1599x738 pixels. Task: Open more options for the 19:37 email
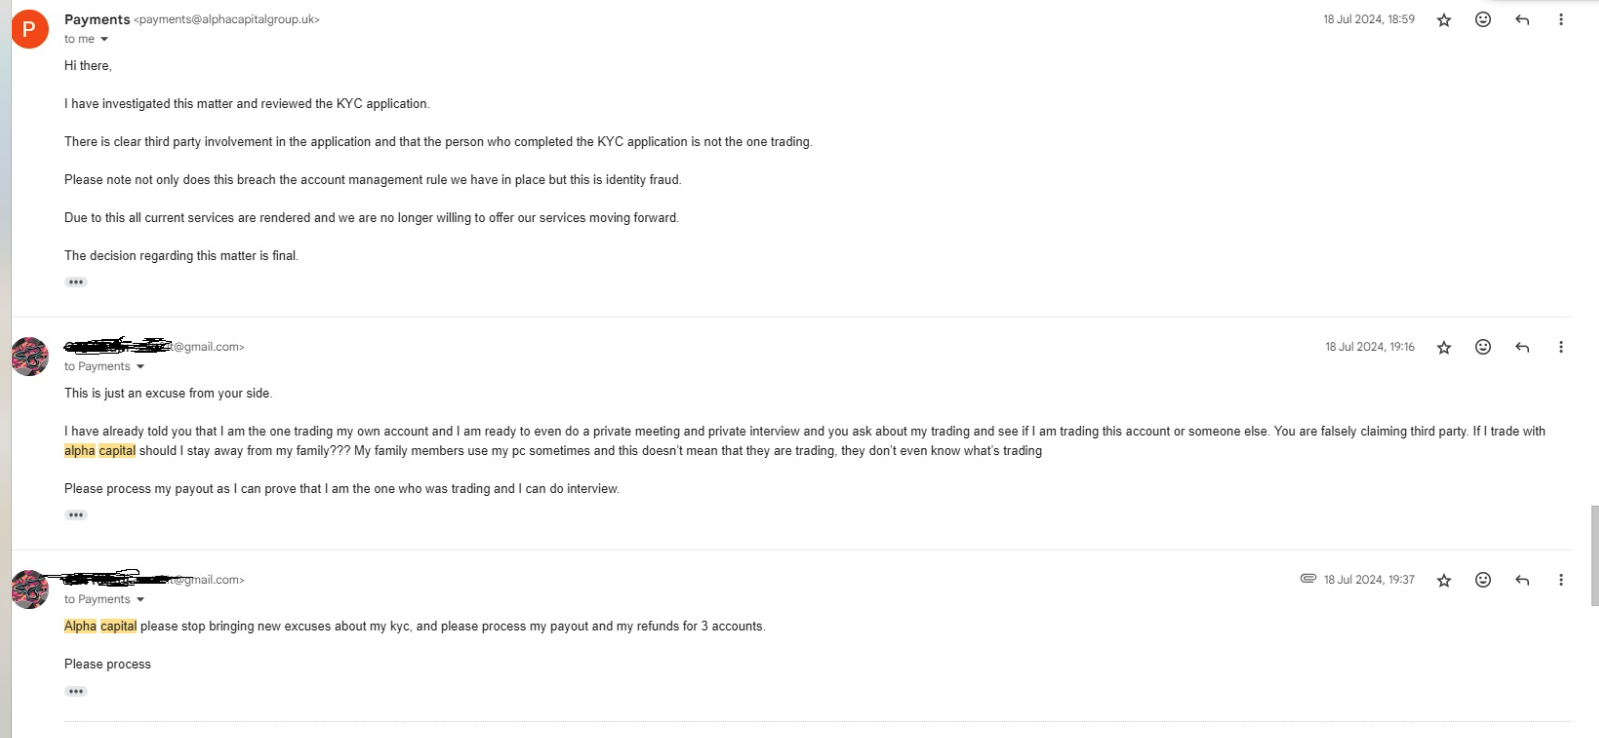[1561, 580]
